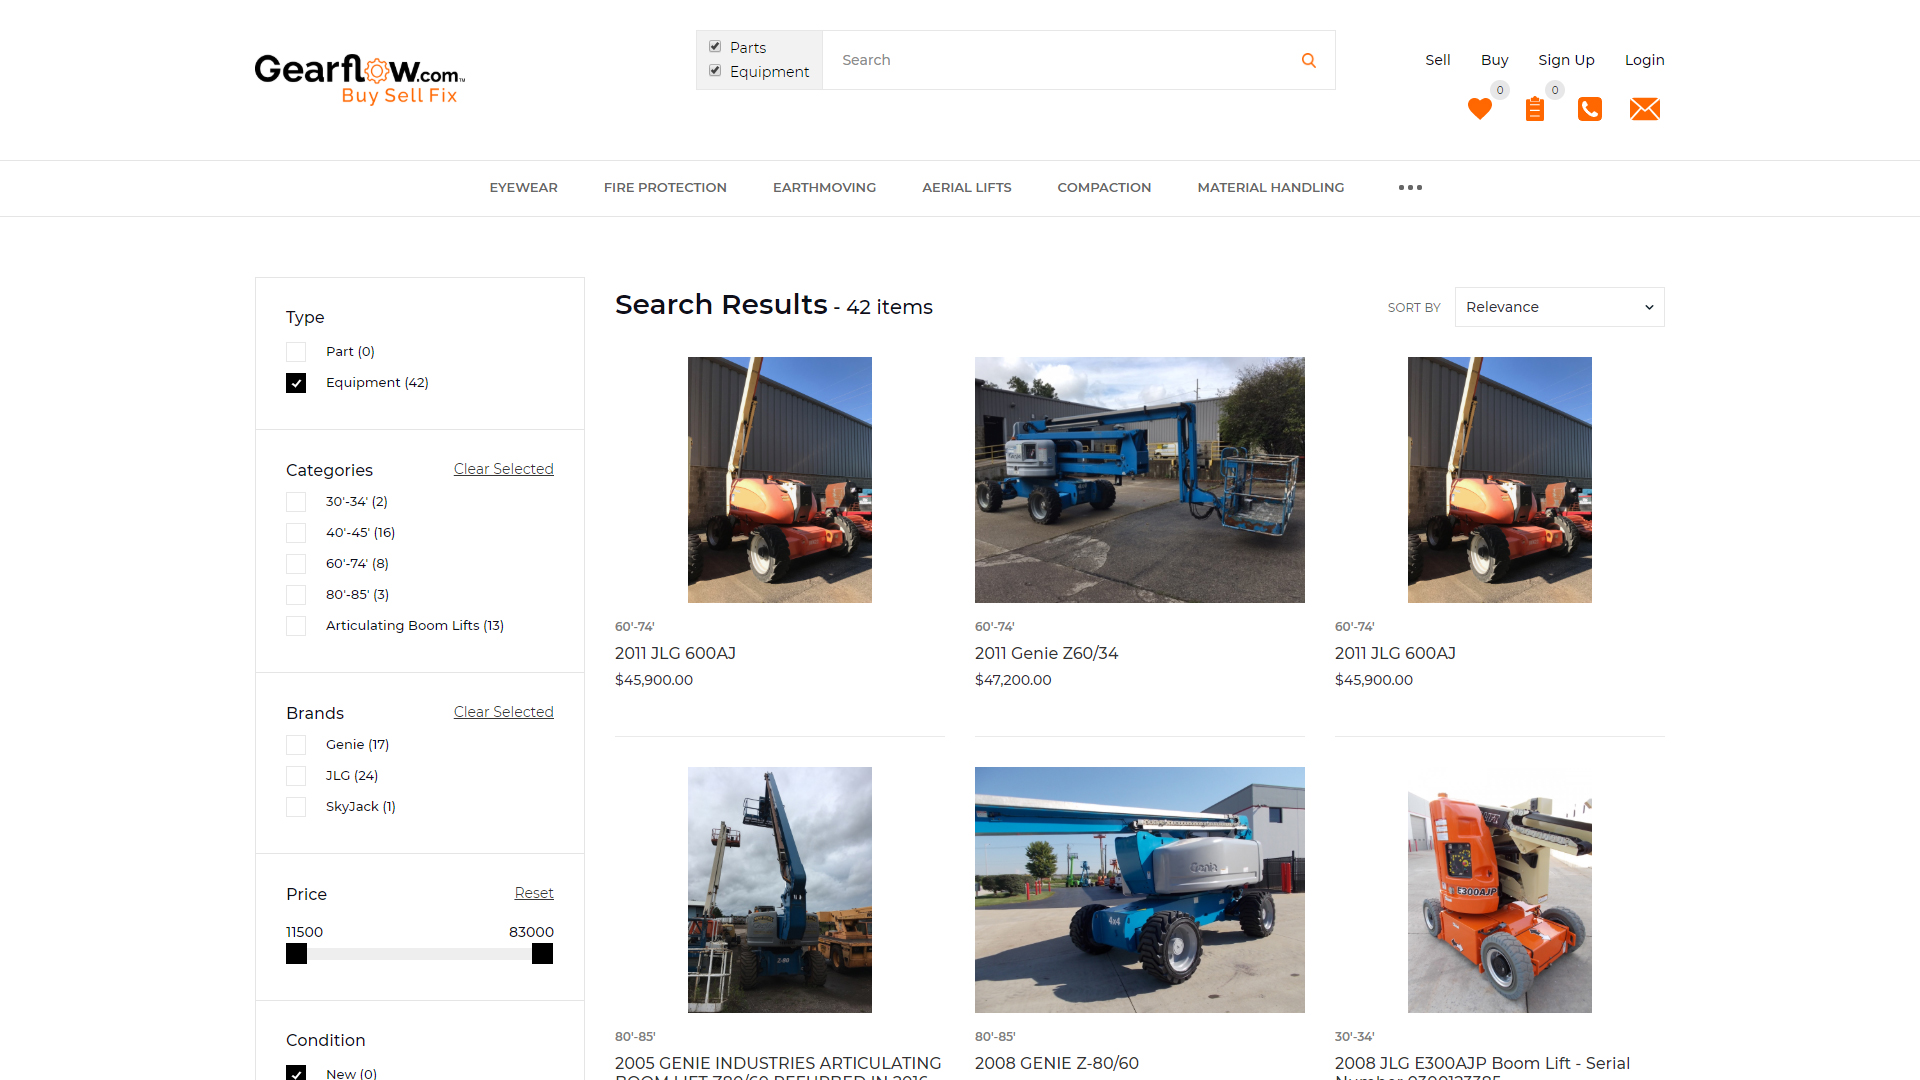
Task: Click the phone contact icon
Action: coord(1590,109)
